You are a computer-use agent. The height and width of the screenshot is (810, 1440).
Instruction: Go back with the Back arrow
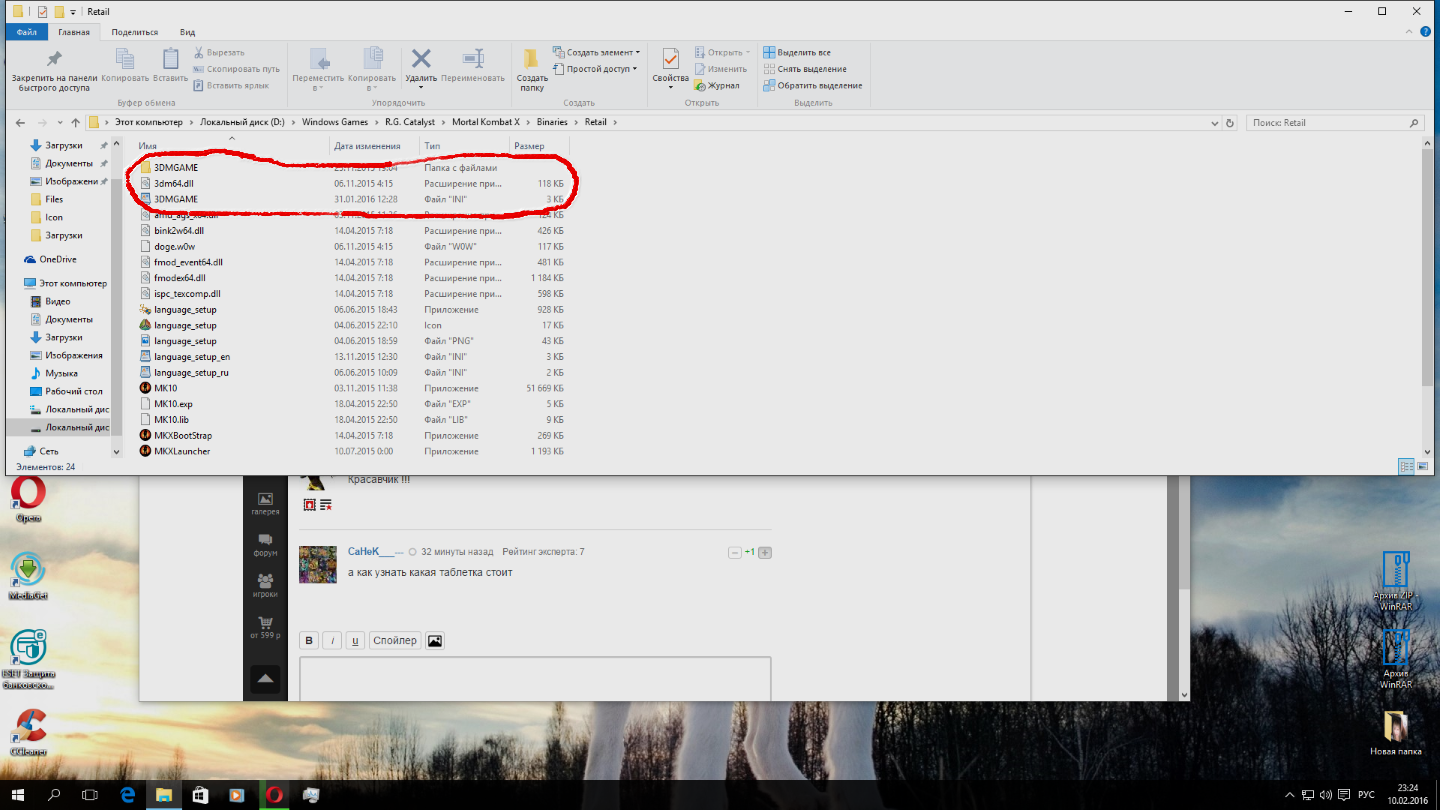(21, 122)
